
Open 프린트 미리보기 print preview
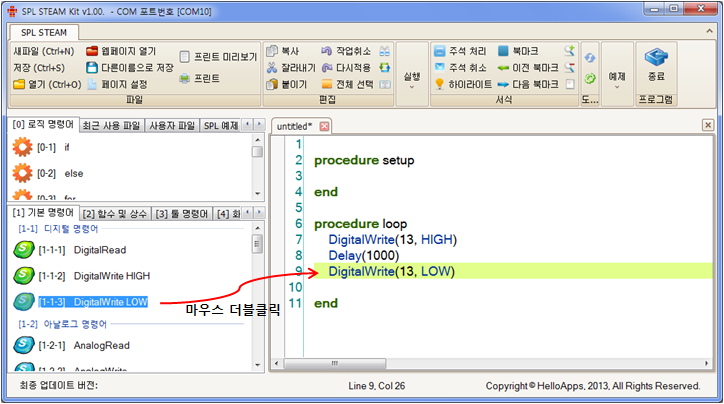click(218, 57)
